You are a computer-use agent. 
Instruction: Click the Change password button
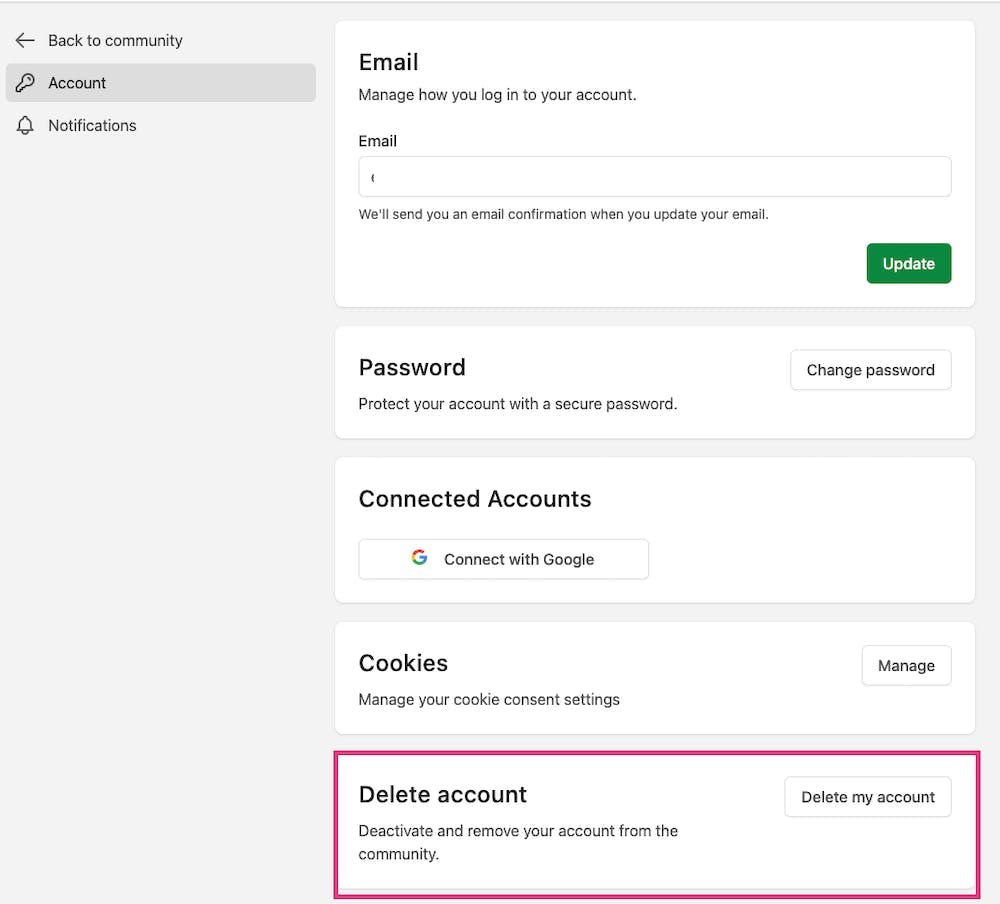click(x=870, y=370)
